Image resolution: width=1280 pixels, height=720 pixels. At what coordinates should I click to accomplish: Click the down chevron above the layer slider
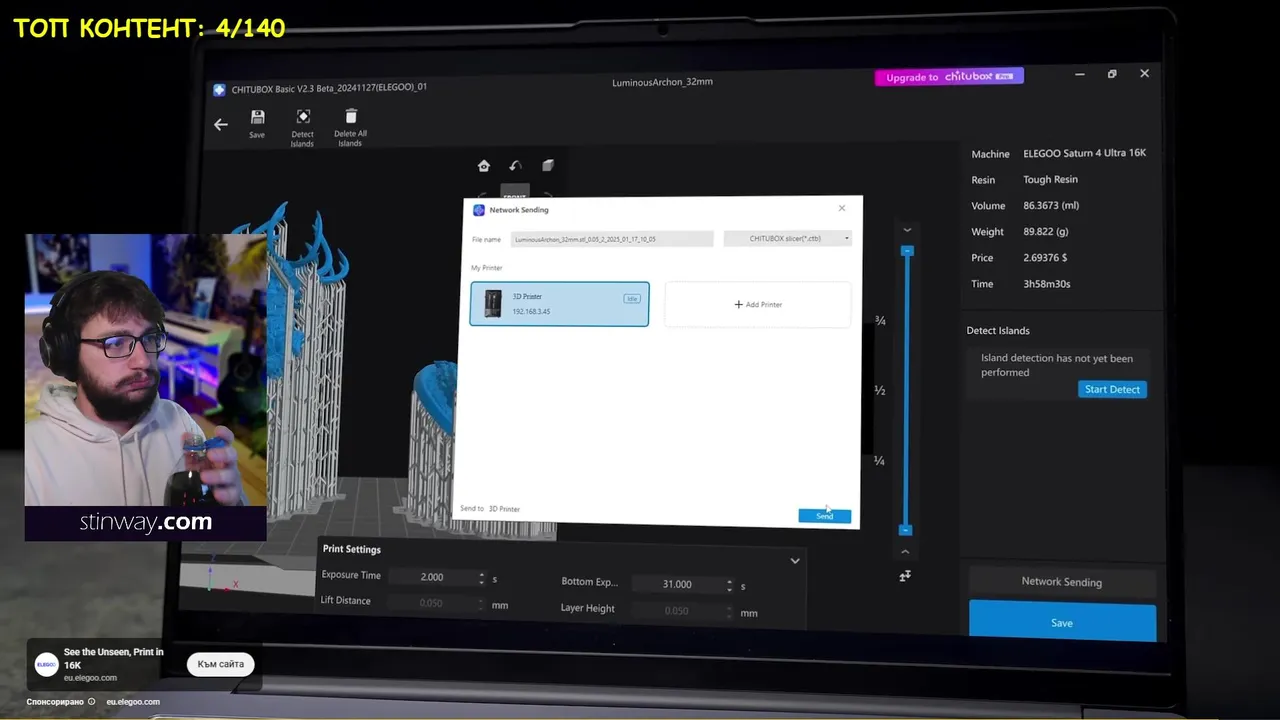[907, 230]
